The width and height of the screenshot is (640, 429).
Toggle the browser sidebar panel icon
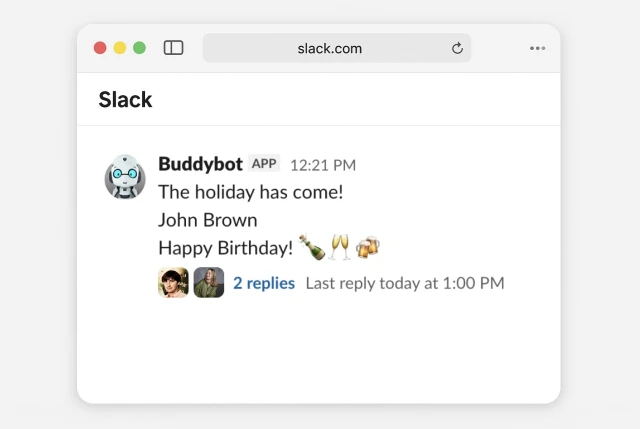(x=173, y=48)
